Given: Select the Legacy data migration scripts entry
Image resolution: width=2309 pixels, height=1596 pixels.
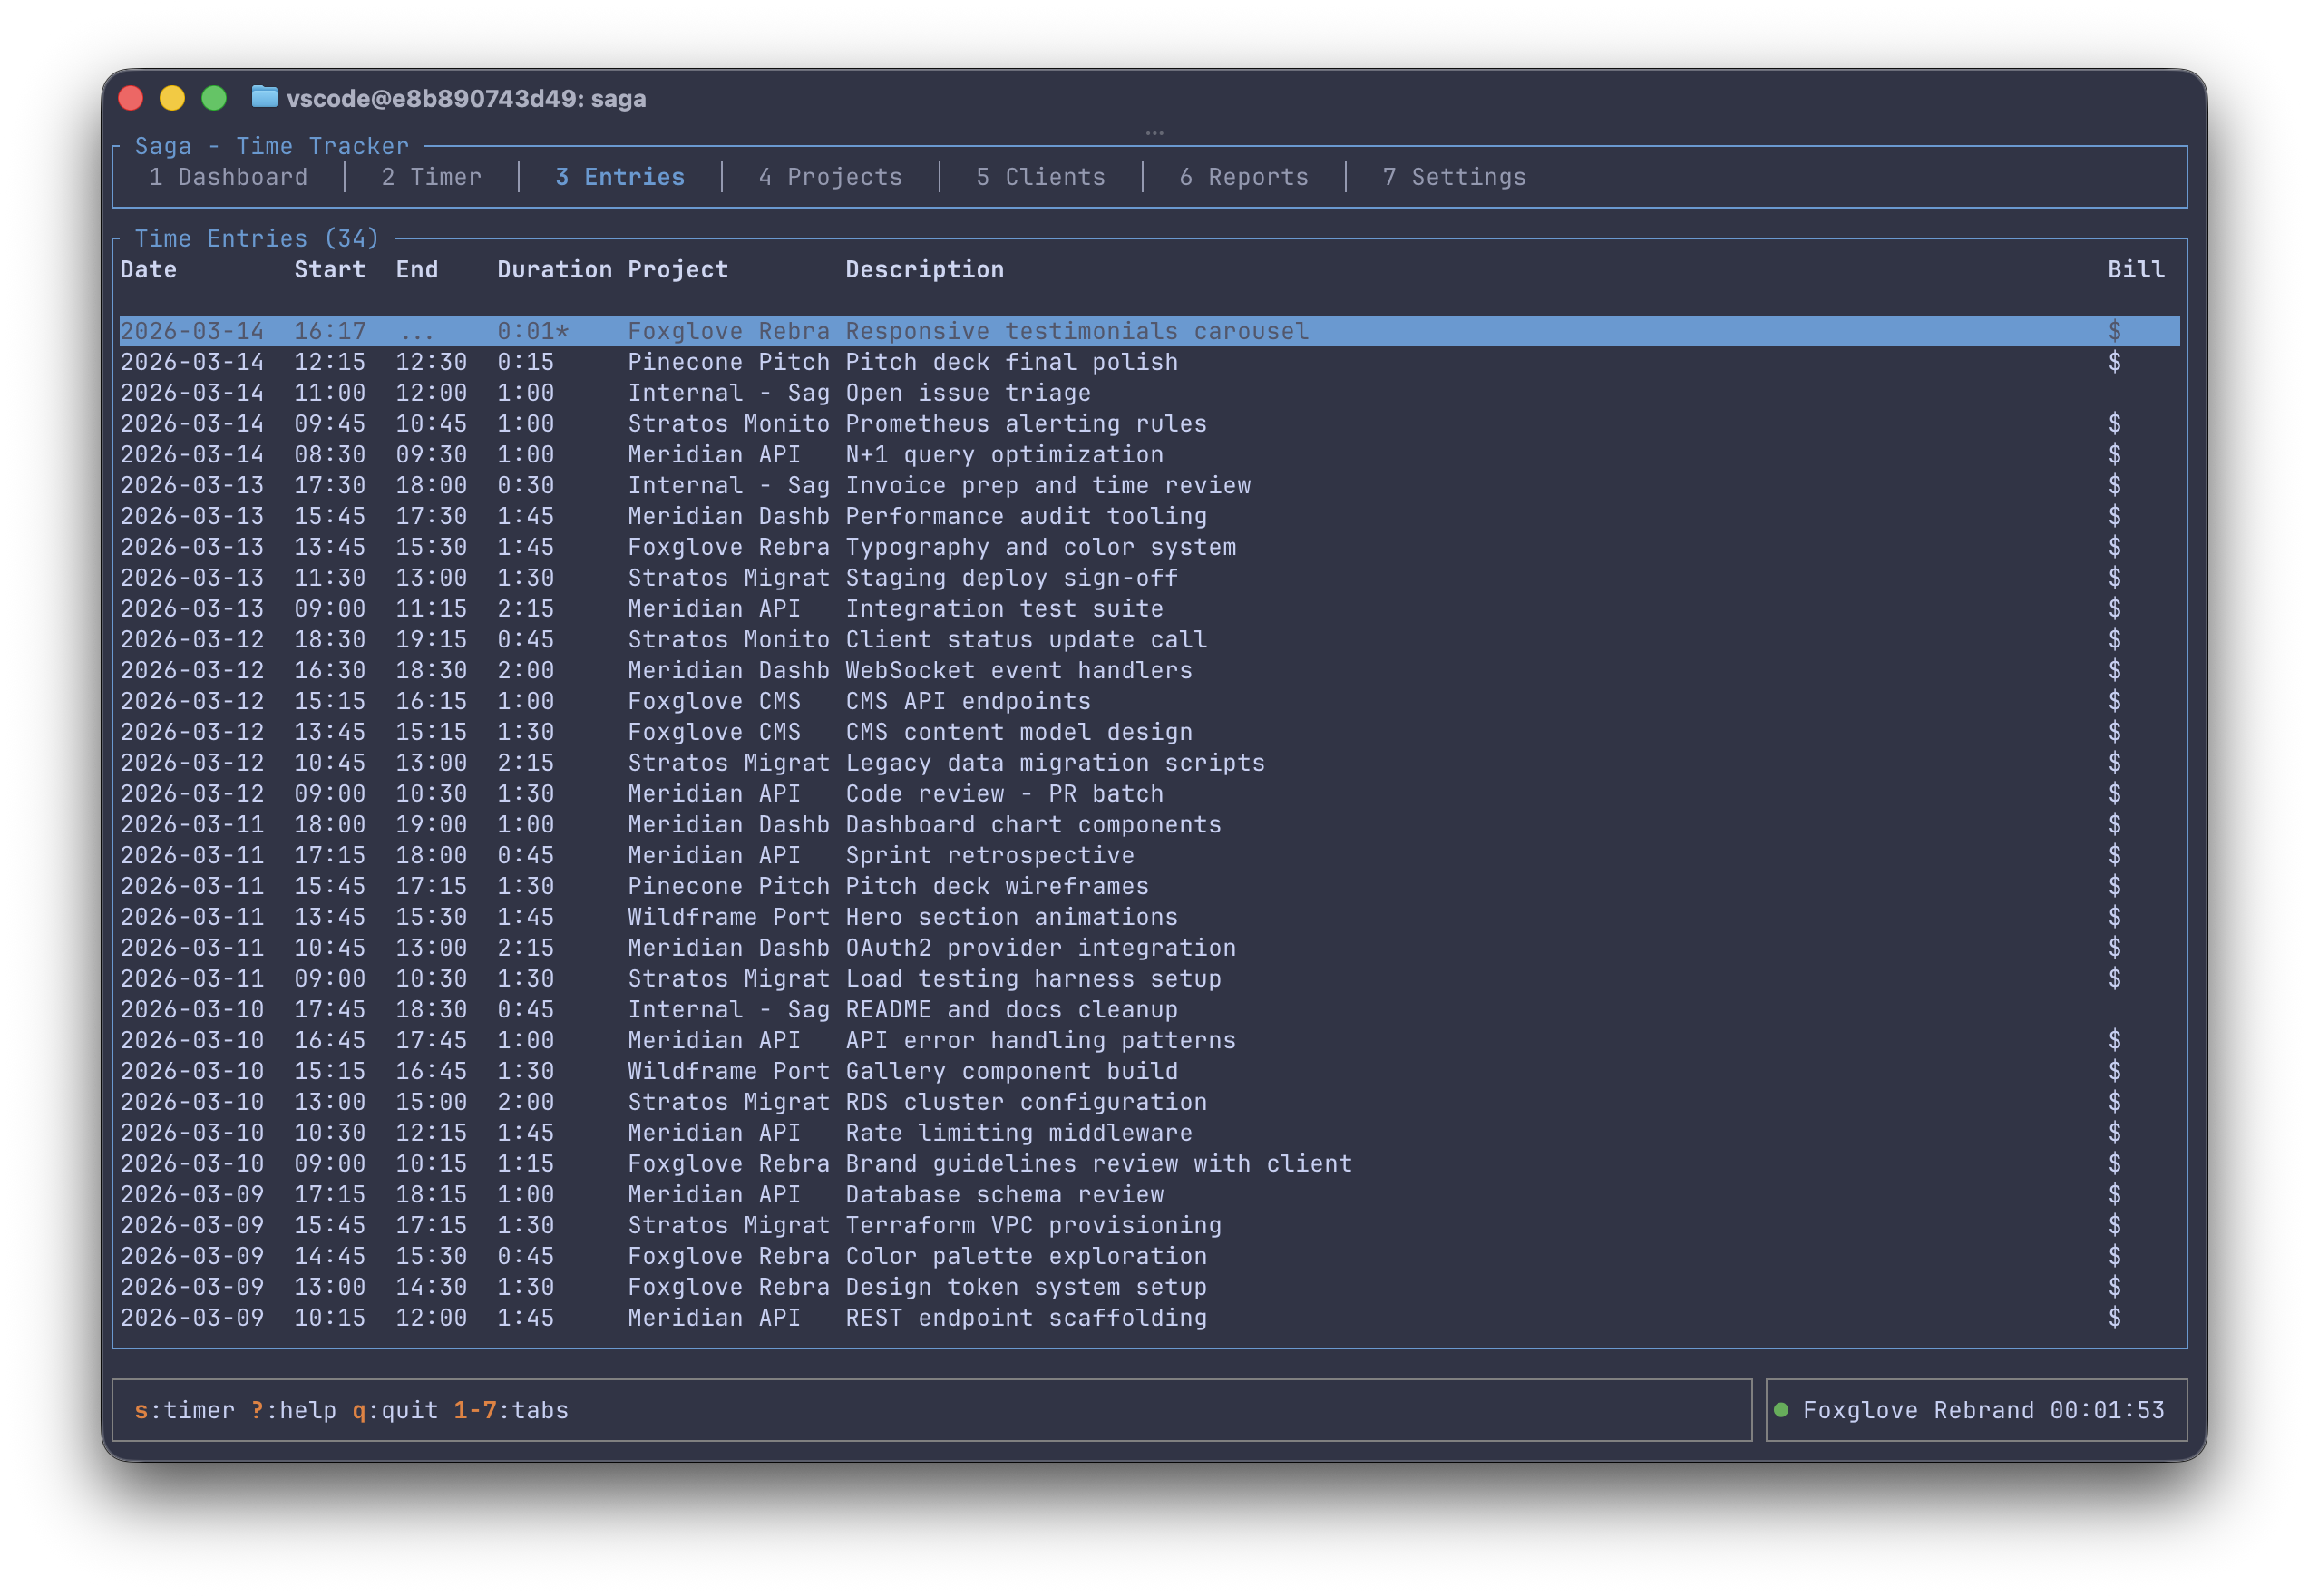Looking at the screenshot, I should point(1054,763).
